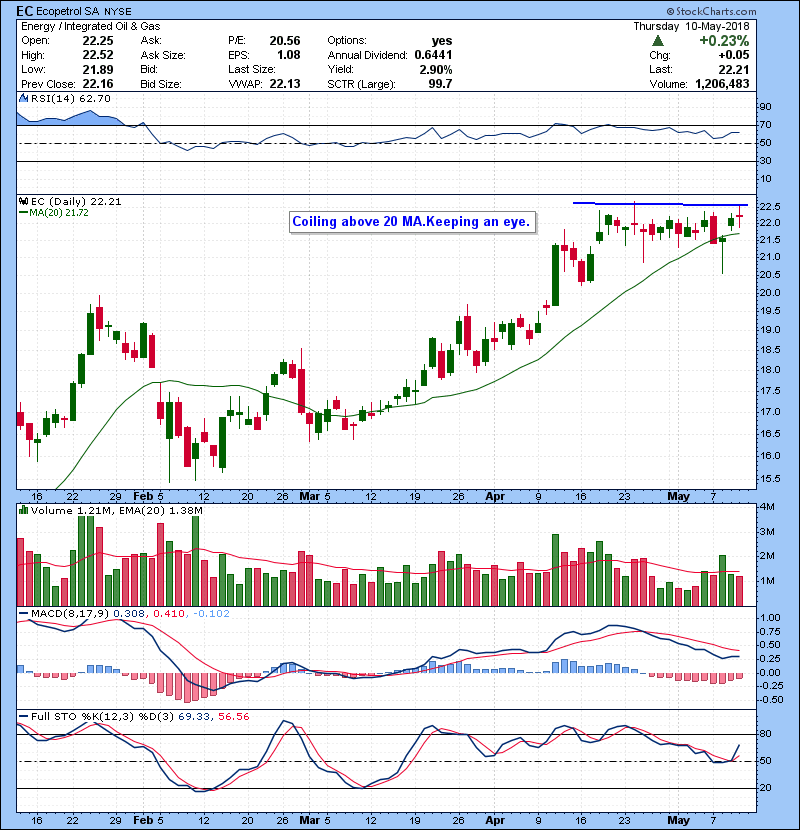Image resolution: width=800 pixels, height=830 pixels.
Task: Click the Ecopetrol SA company name
Action: pyautogui.click(x=67, y=11)
